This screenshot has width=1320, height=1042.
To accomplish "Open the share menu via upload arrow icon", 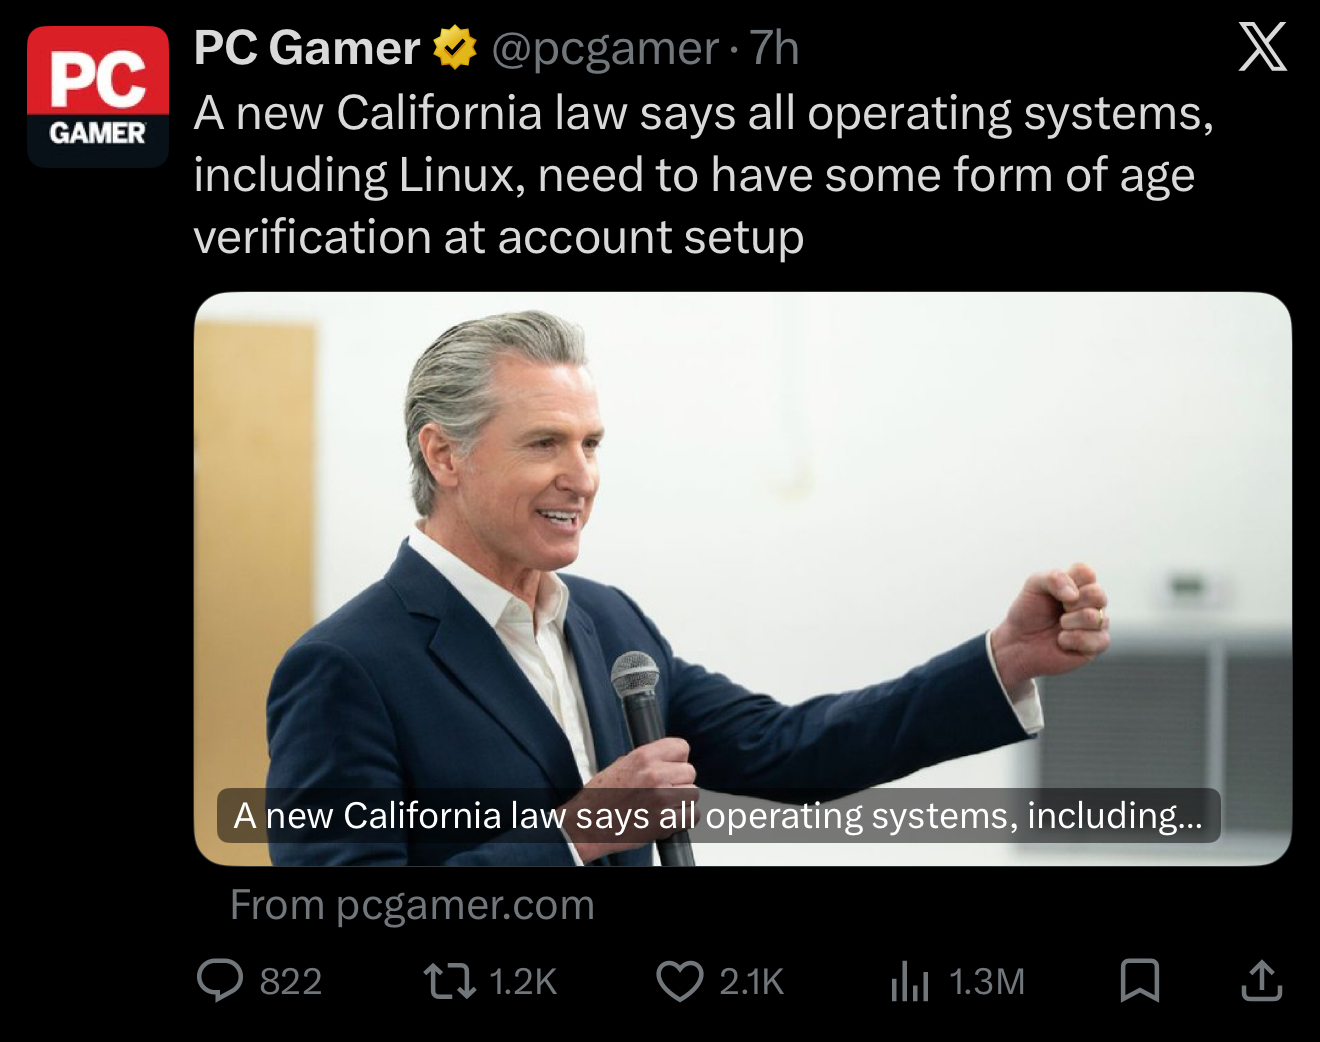I will point(1262,981).
